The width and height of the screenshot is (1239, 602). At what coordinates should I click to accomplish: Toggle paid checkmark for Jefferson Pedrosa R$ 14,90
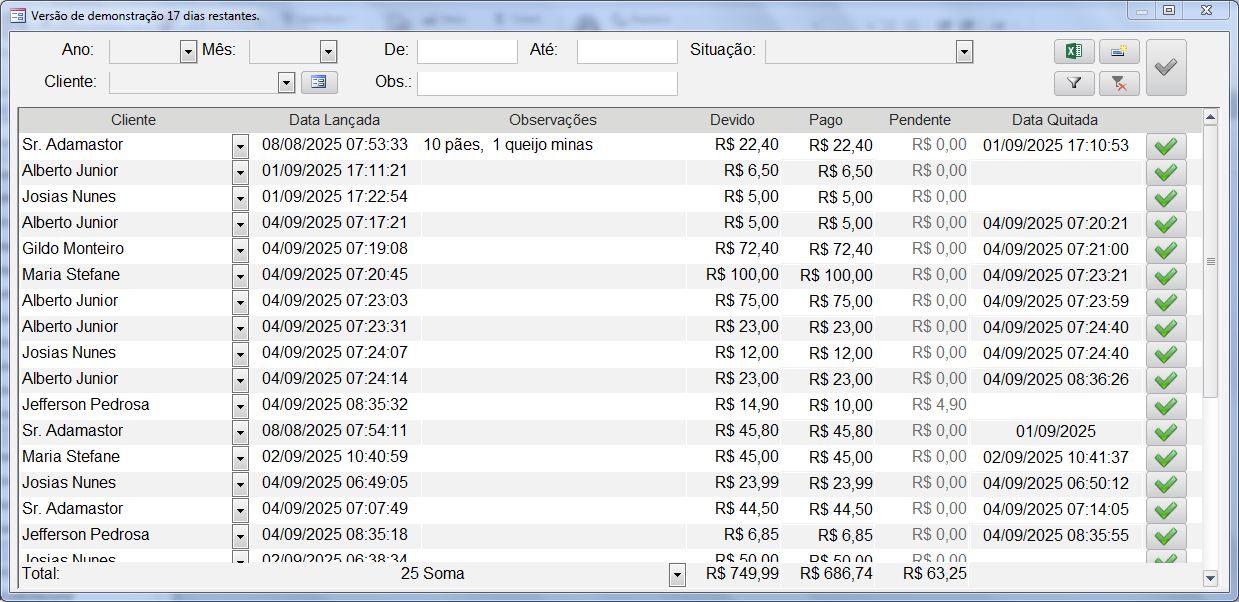click(1165, 406)
